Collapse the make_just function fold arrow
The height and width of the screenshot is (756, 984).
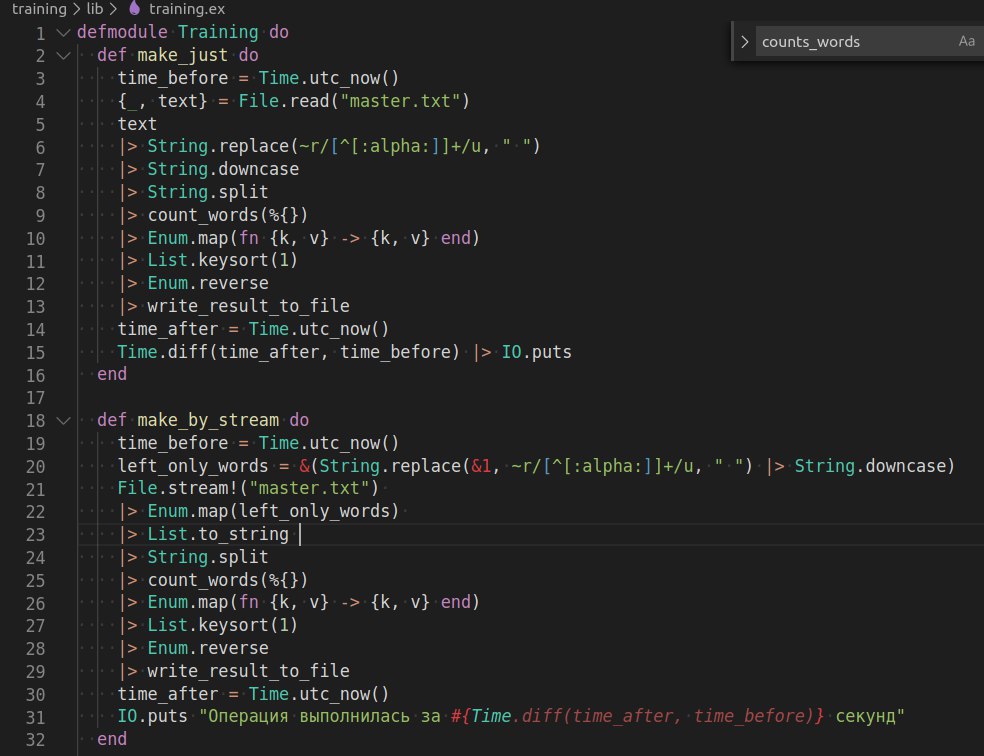[x=63, y=56]
